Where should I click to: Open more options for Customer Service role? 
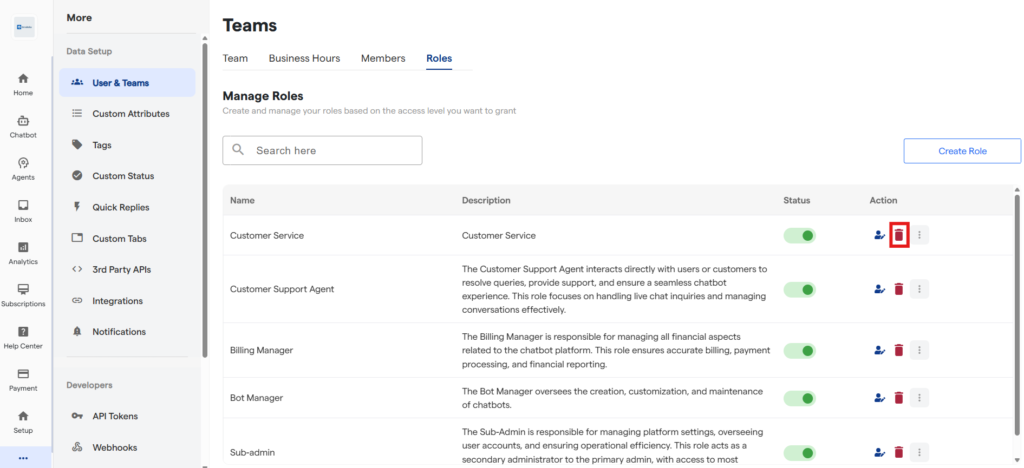tap(920, 235)
